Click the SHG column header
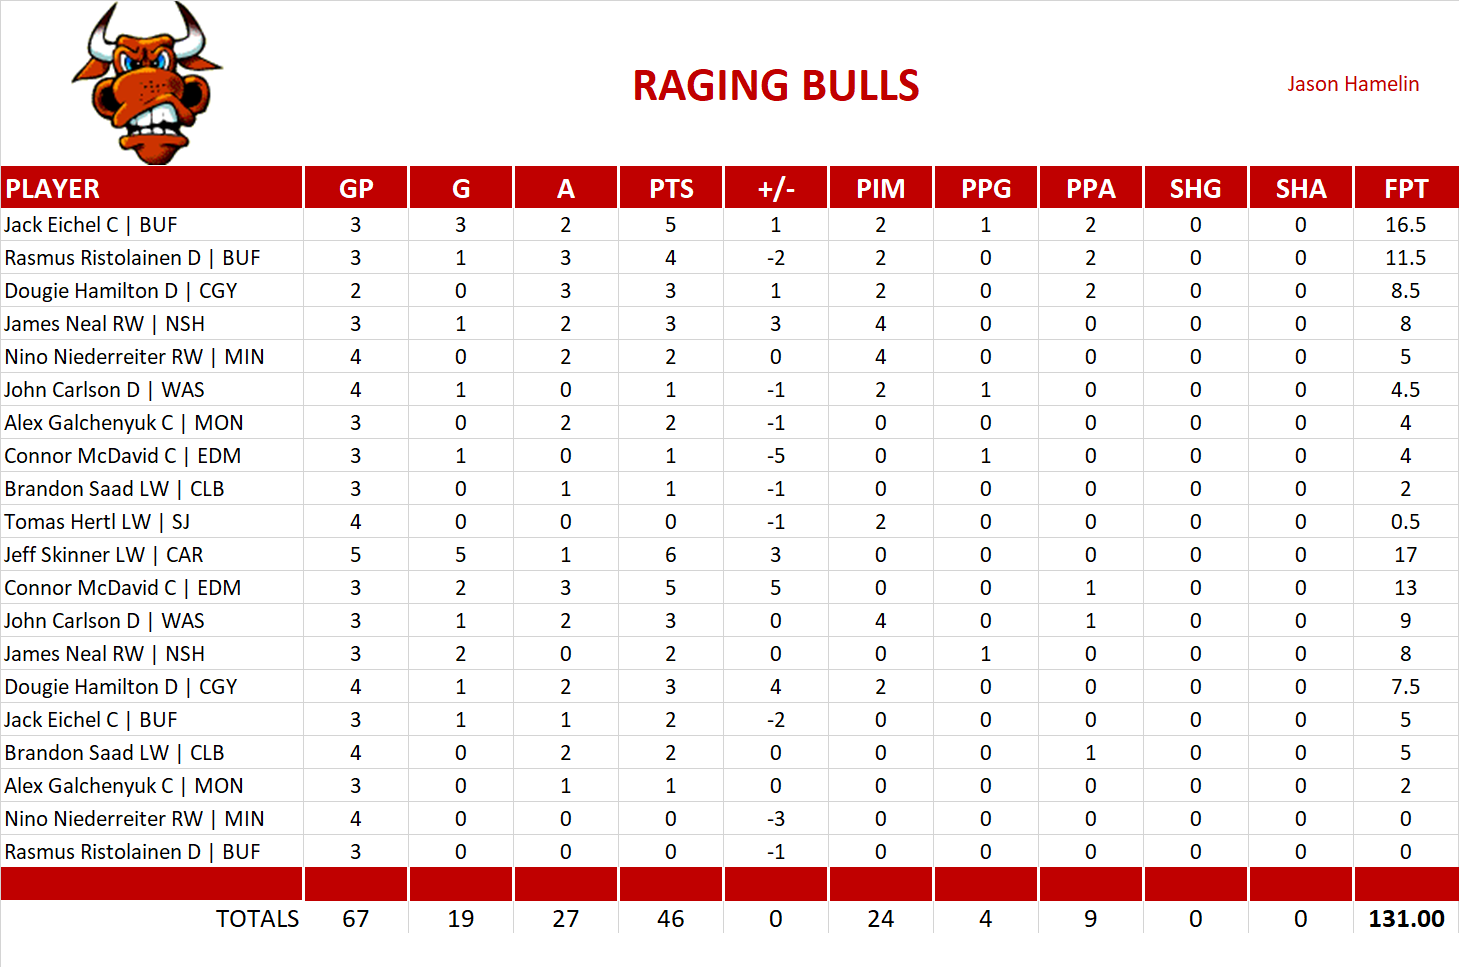The image size is (1459, 967). [1195, 189]
